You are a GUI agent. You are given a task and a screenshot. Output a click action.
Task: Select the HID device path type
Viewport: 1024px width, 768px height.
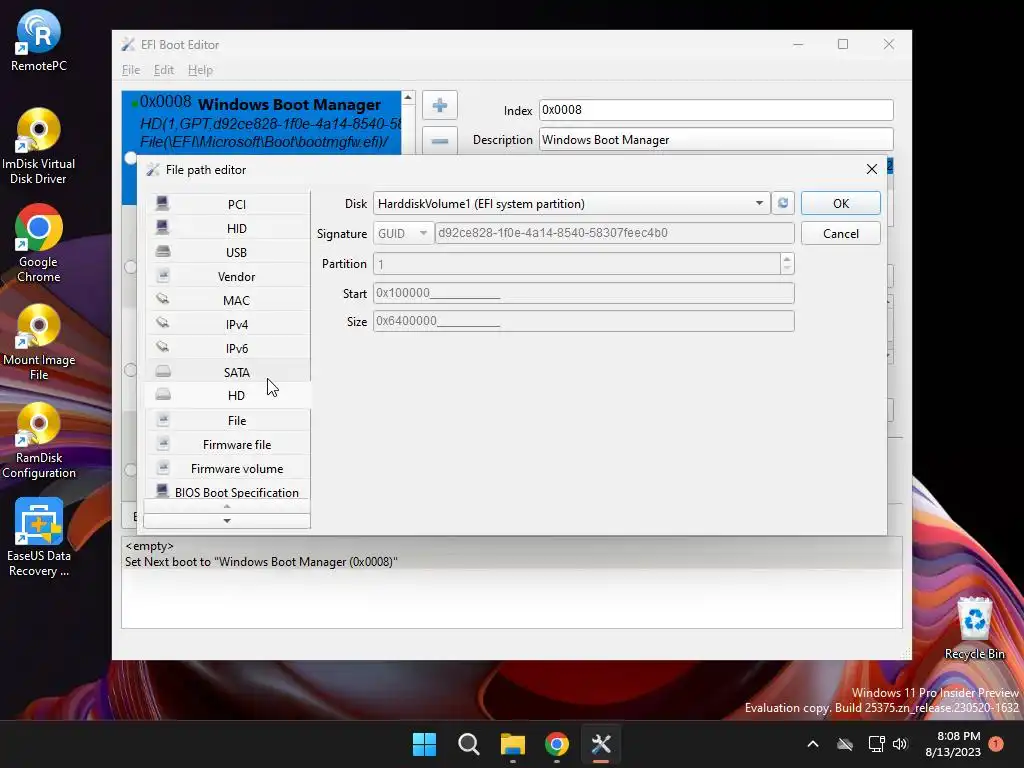227,229
